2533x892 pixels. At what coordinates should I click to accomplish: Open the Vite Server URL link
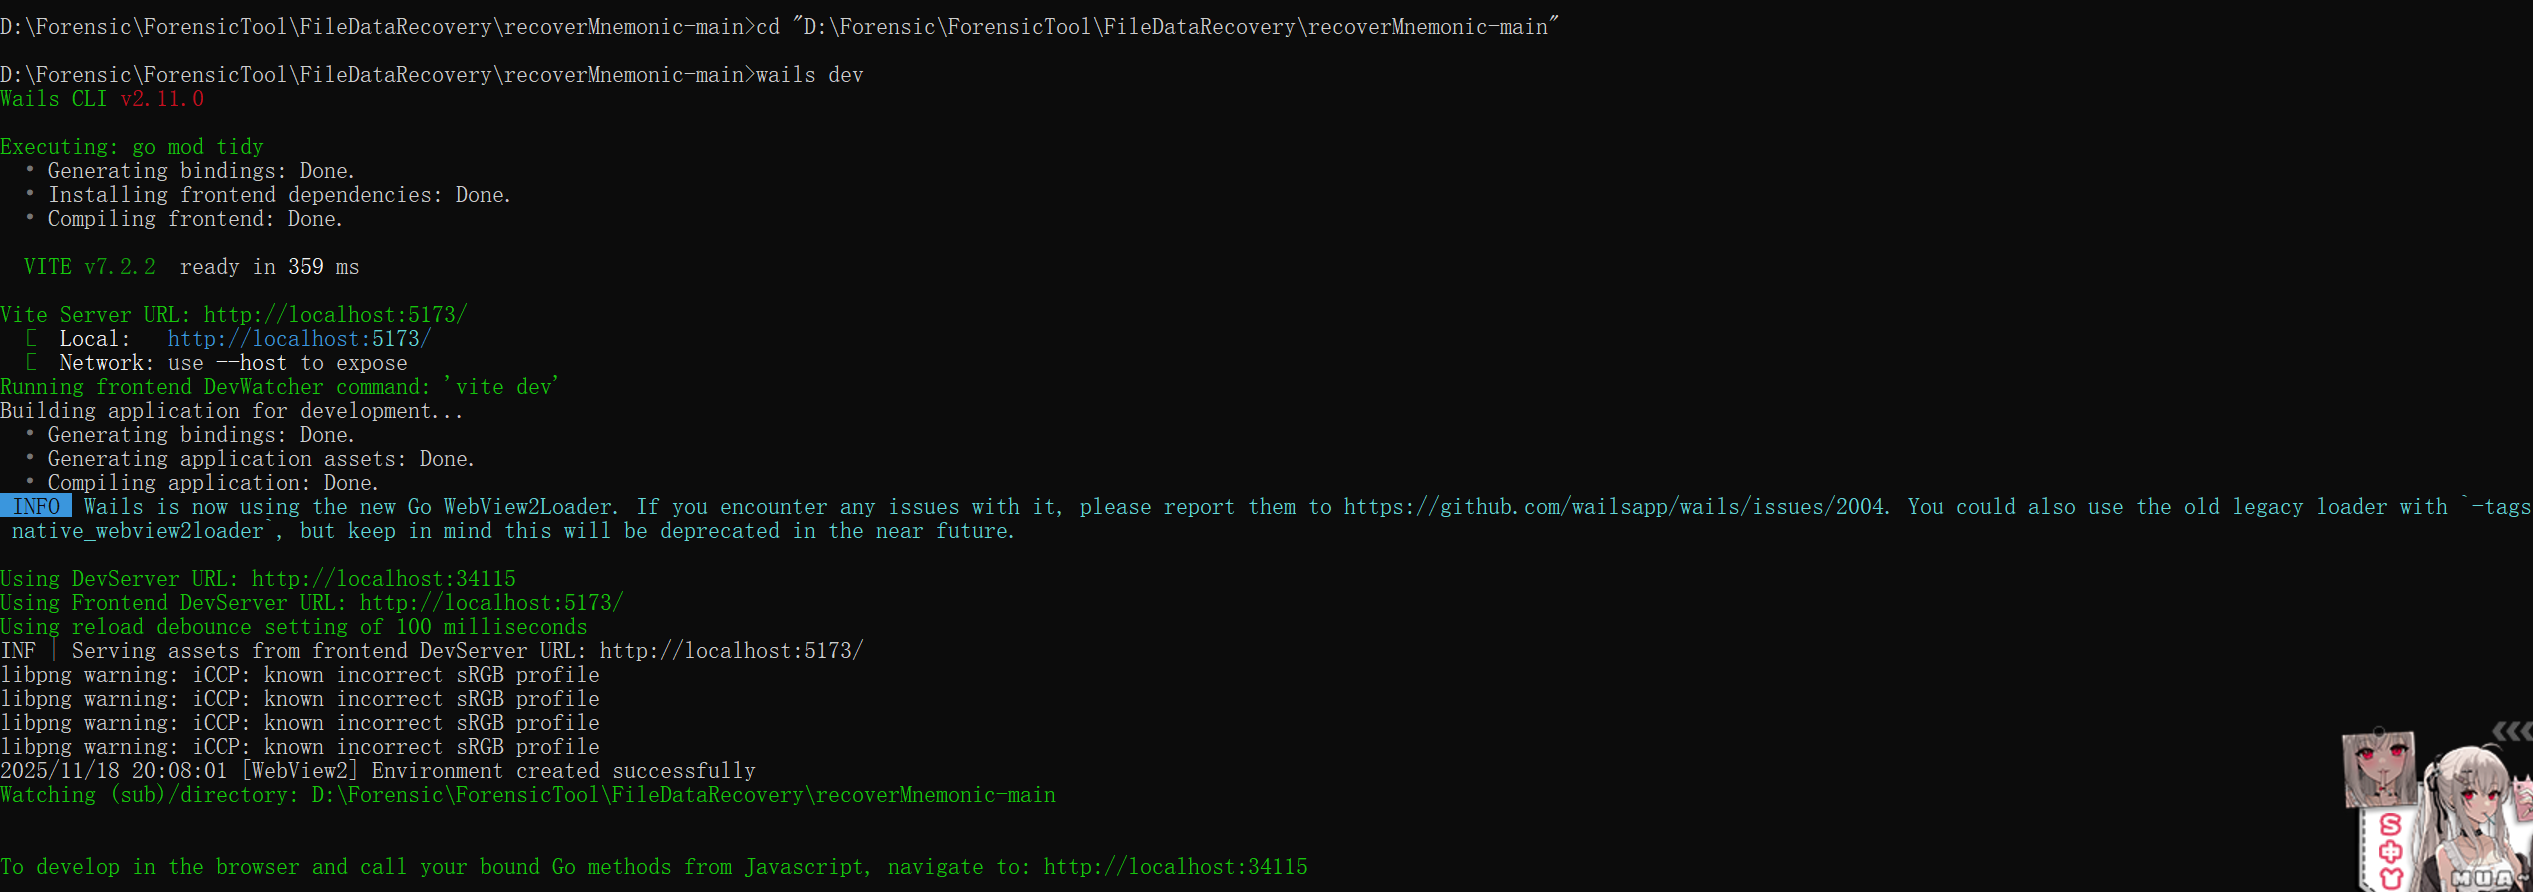(335, 315)
